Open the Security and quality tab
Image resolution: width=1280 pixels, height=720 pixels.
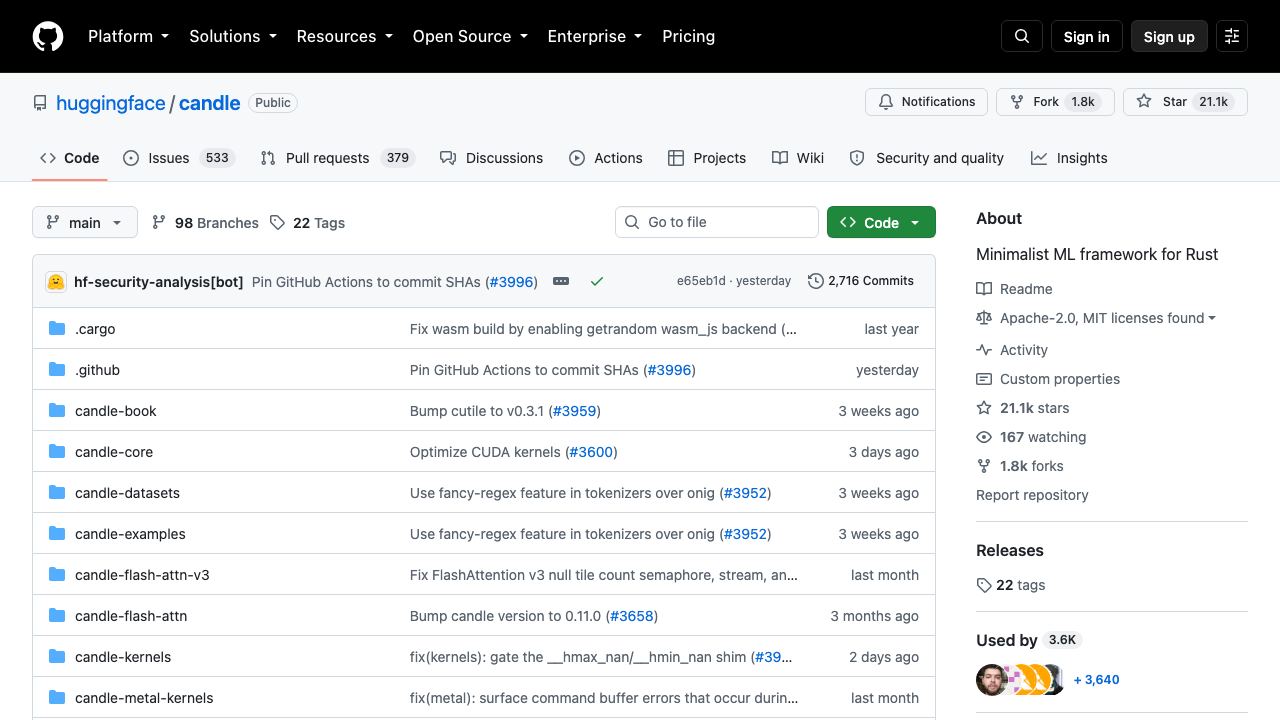tap(926, 158)
